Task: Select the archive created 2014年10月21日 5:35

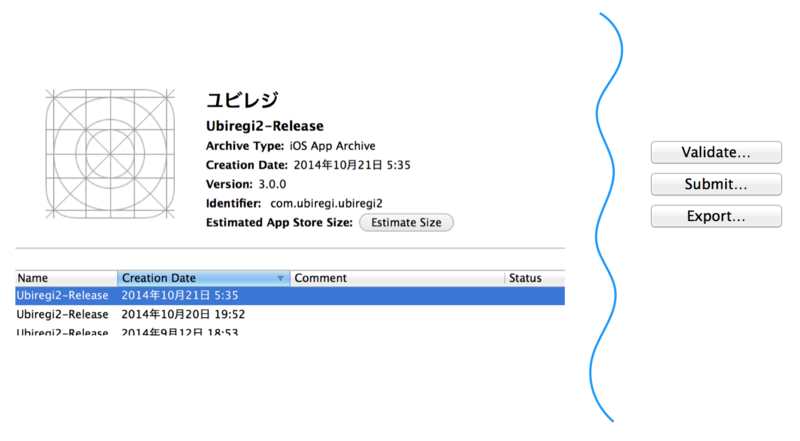Action: (x=290, y=296)
